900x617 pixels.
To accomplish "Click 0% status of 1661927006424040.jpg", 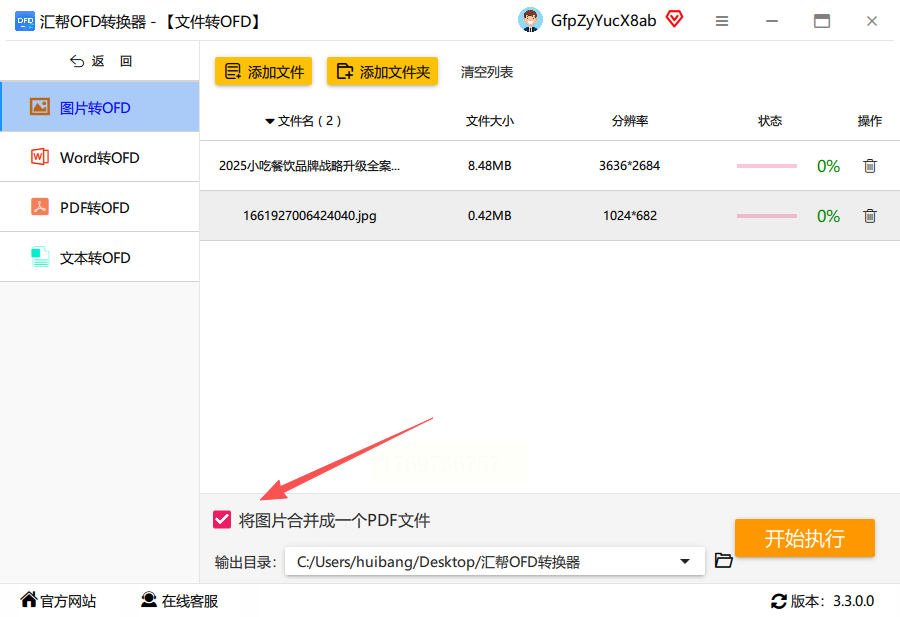I will point(828,216).
